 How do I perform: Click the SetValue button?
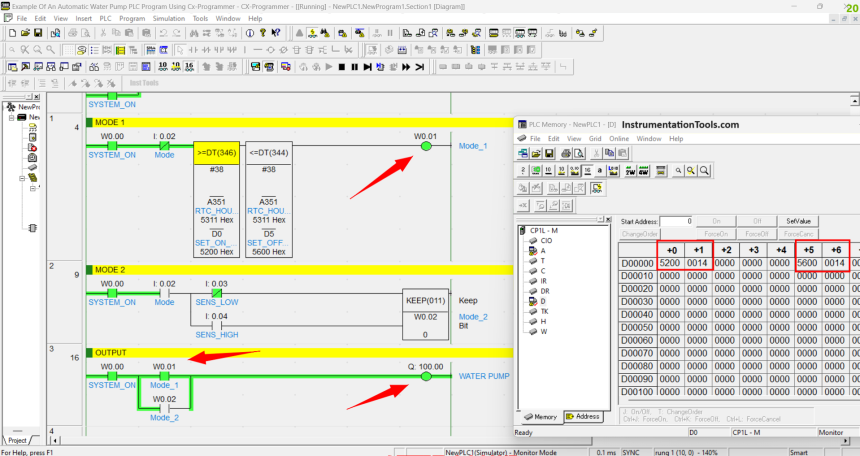[798, 221]
